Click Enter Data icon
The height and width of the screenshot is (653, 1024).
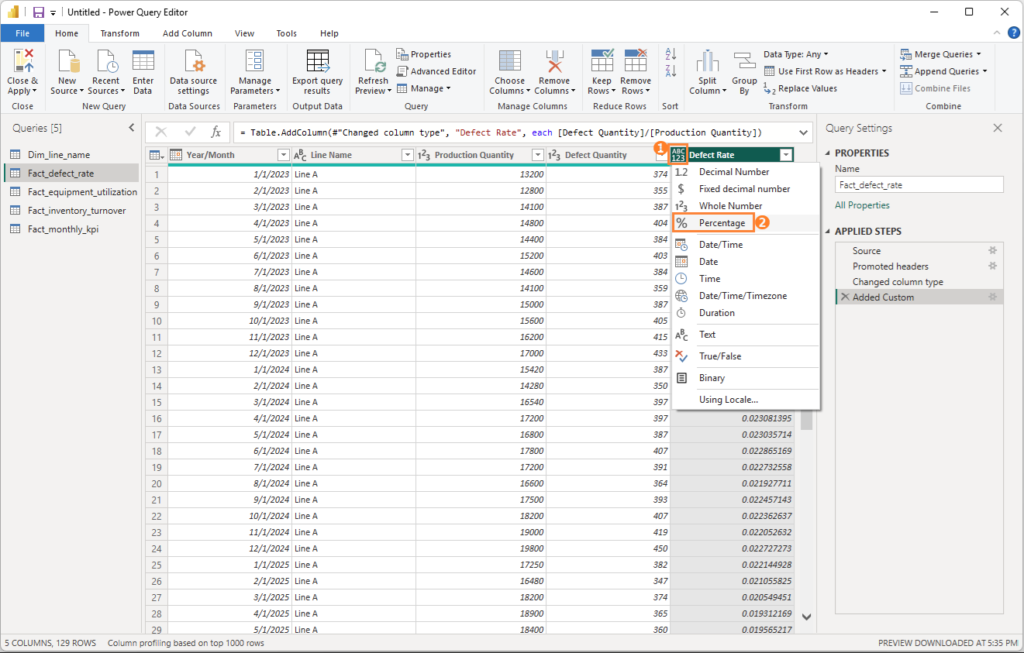(143, 61)
